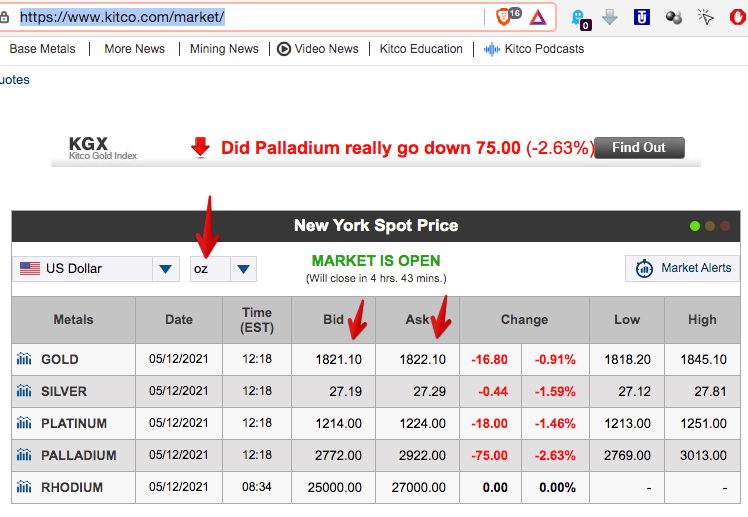Click the red down-arrow Palladium banner icon
This screenshot has width=748, height=517.
pos(200,147)
